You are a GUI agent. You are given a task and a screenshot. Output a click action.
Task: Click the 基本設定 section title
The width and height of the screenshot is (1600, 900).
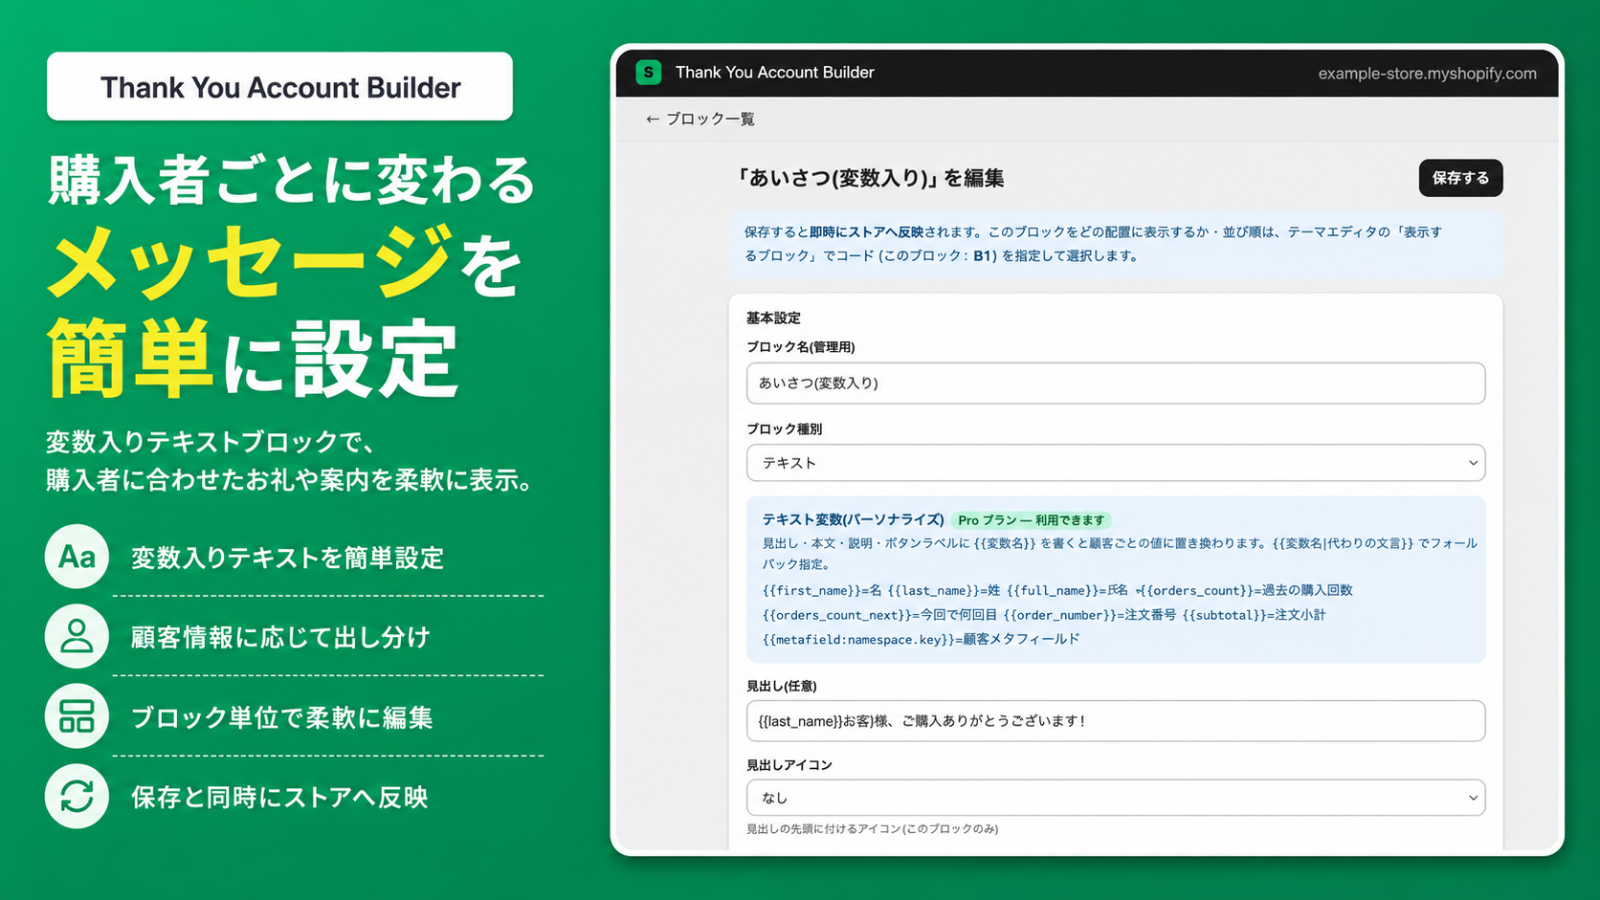pos(773,318)
